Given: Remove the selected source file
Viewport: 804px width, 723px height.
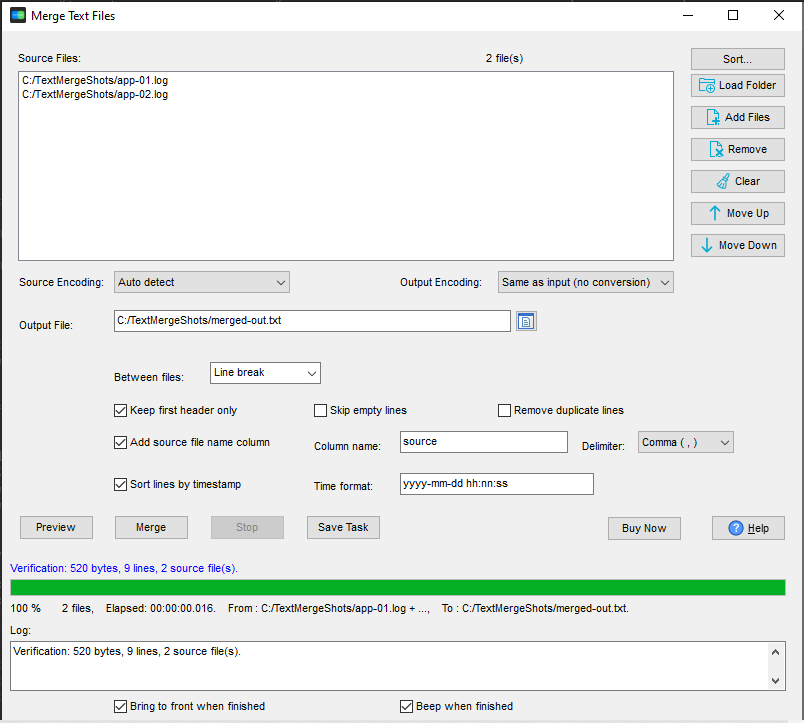Looking at the screenshot, I should [x=737, y=149].
